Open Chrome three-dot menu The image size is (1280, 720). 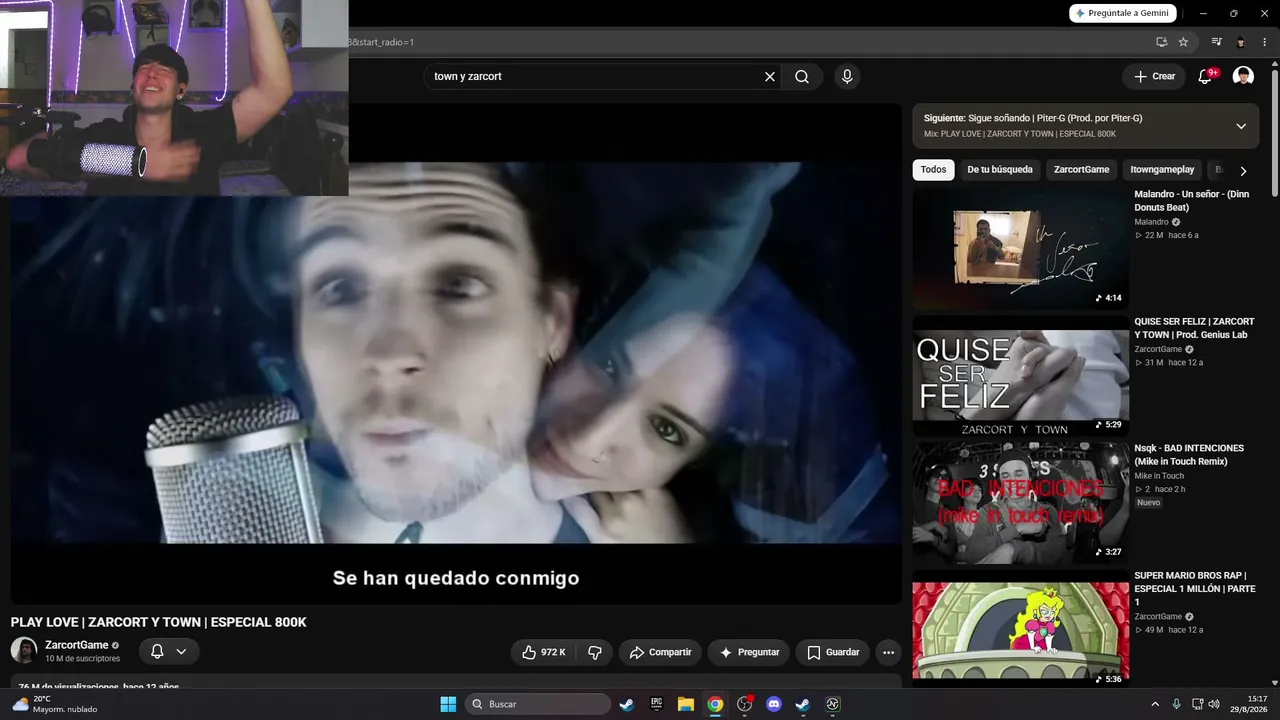(x=1265, y=42)
